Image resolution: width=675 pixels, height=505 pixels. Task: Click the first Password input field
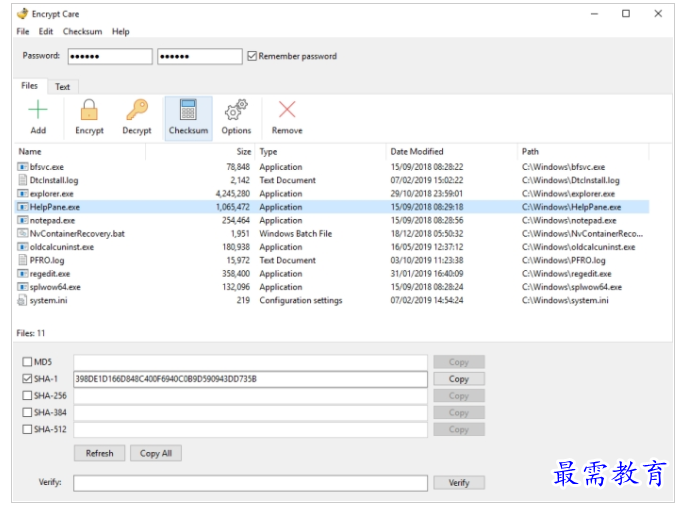pyautogui.click(x=110, y=56)
